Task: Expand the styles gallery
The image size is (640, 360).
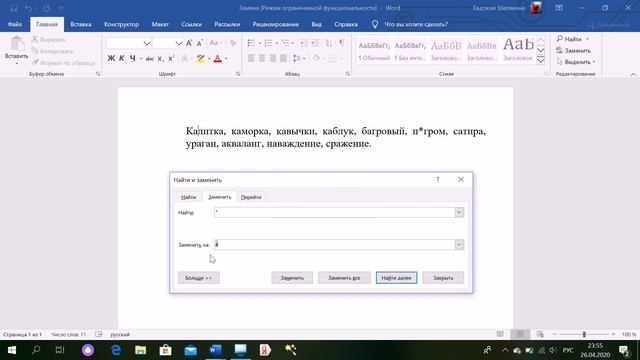Action: pyautogui.click(x=540, y=60)
